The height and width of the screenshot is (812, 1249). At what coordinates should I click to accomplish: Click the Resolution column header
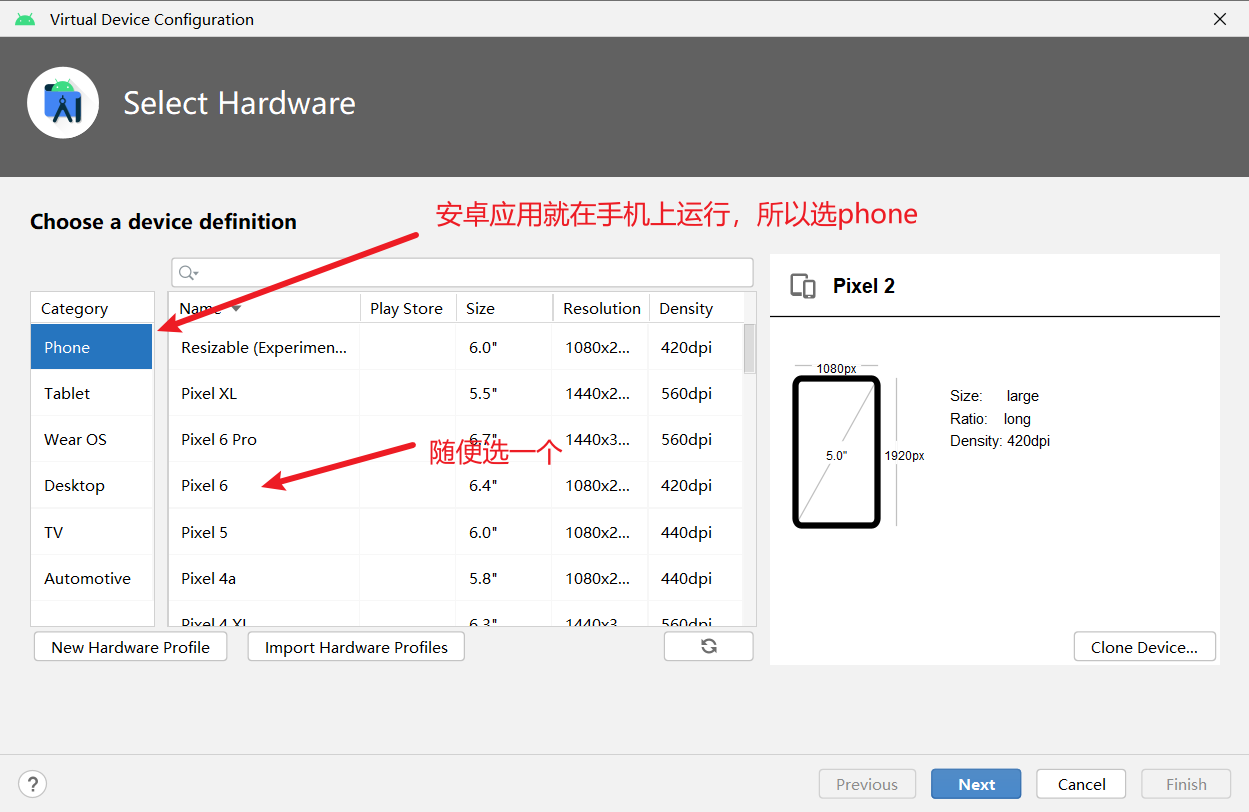pos(601,308)
